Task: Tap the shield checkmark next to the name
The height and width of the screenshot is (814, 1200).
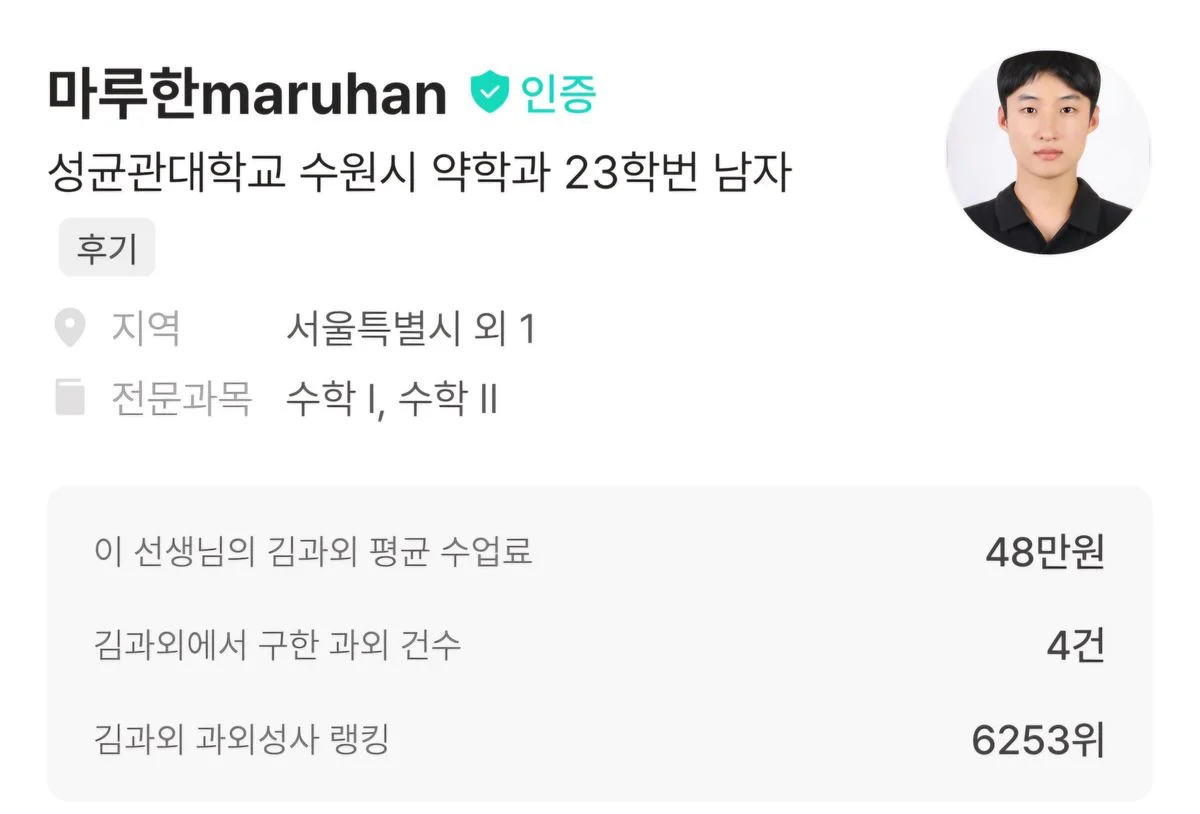Action: (489, 92)
